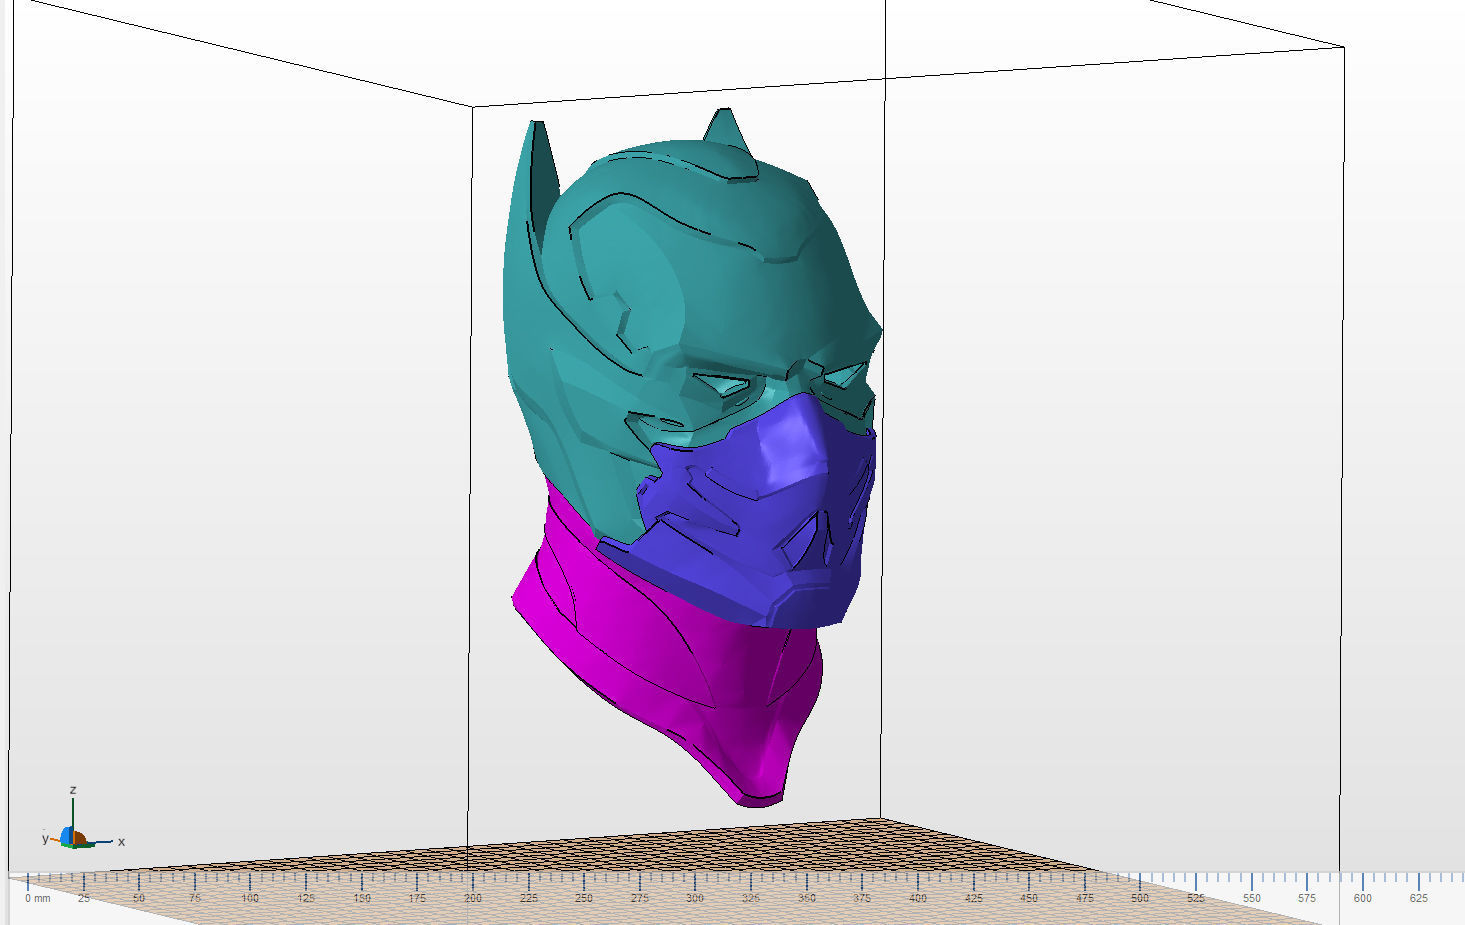Click the '500' ruler mark
The image size is (1465, 925).
tap(1140, 898)
